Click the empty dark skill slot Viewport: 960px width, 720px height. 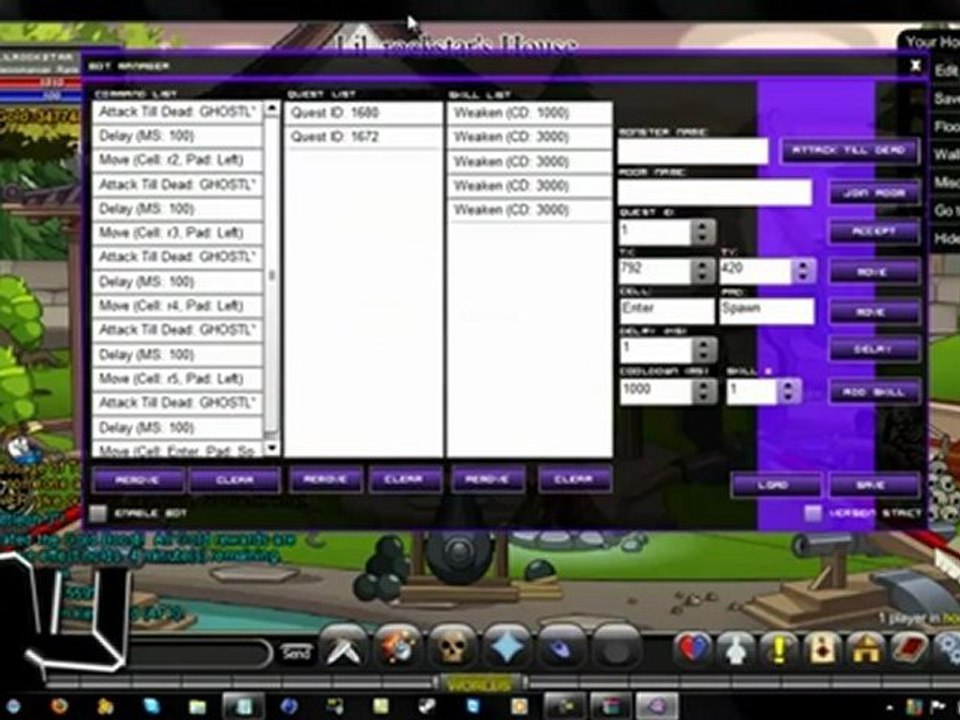pos(616,649)
